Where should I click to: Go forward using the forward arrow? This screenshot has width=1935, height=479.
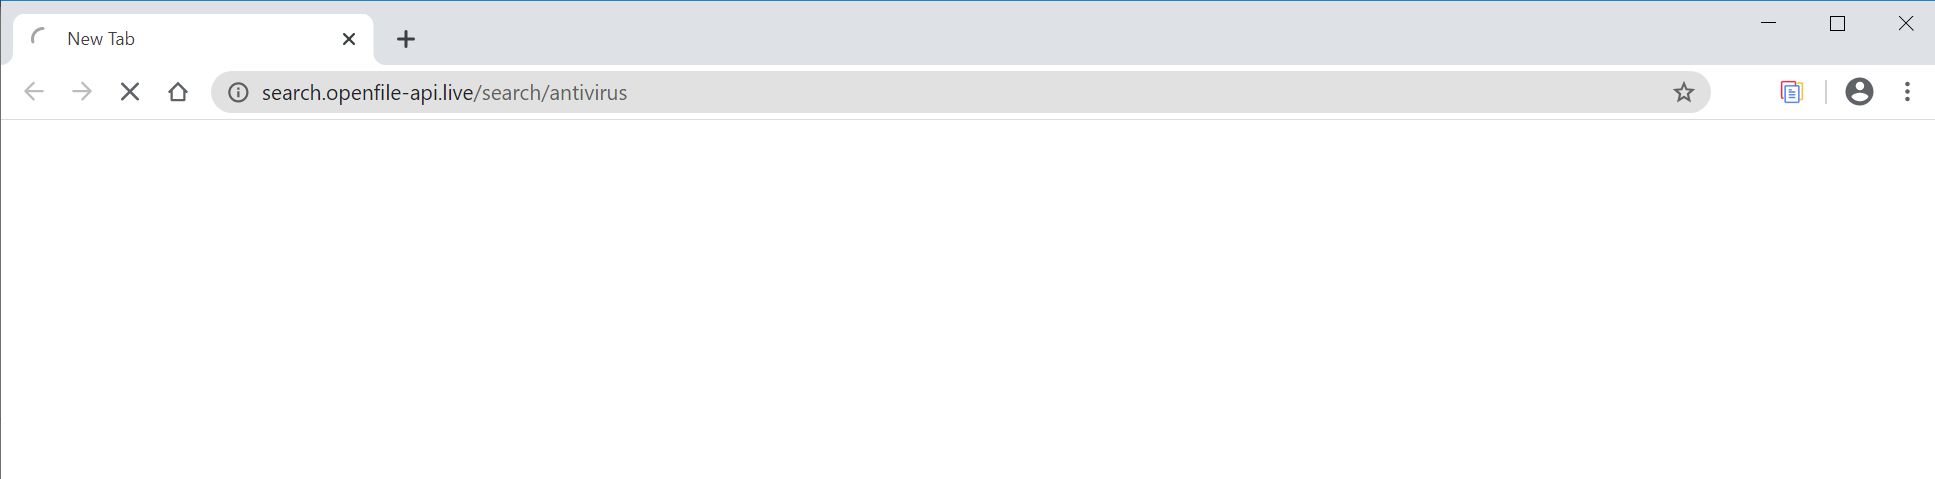click(82, 92)
